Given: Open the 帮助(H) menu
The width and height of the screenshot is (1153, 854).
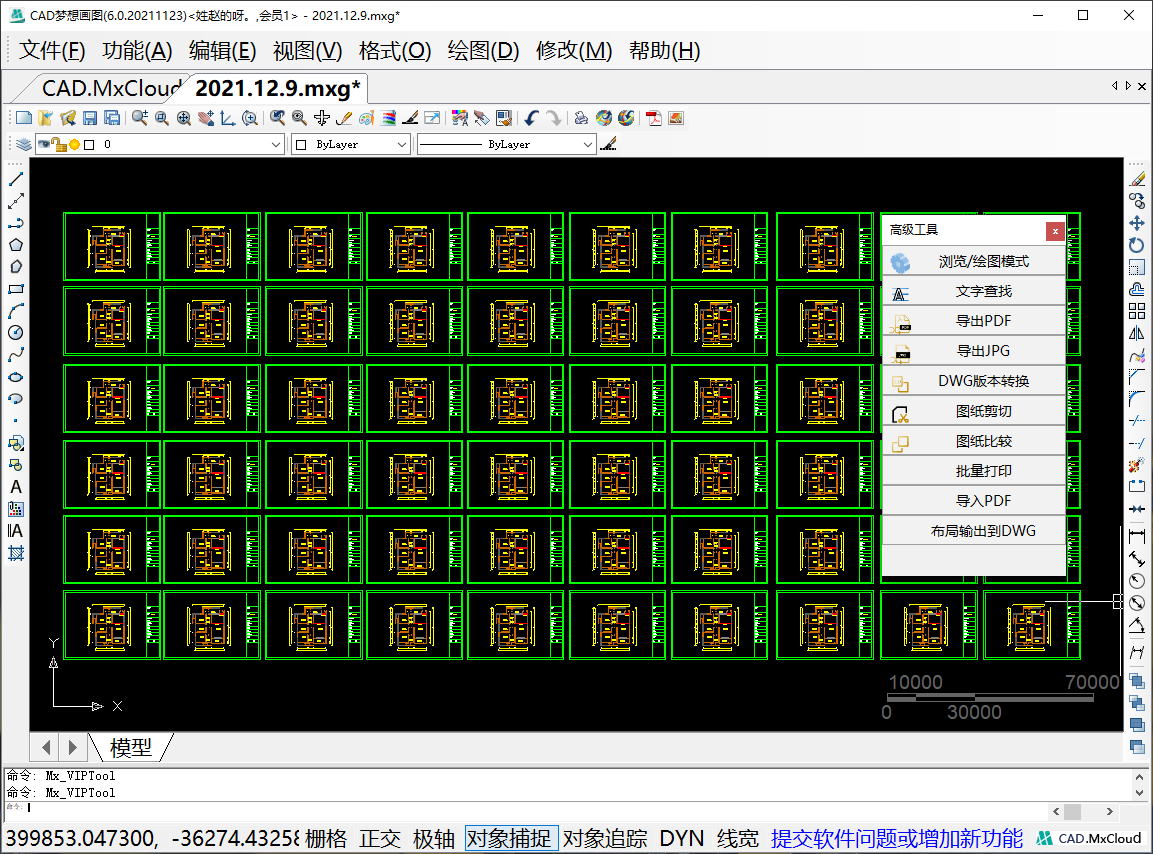Looking at the screenshot, I should (x=665, y=51).
